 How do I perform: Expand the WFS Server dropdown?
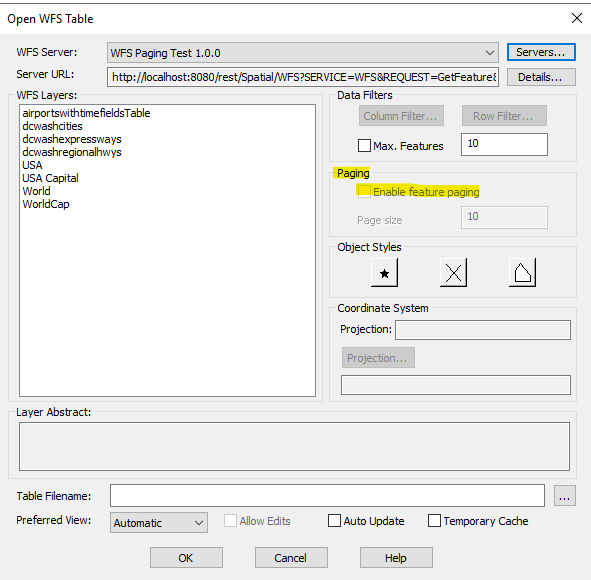click(x=303, y=52)
